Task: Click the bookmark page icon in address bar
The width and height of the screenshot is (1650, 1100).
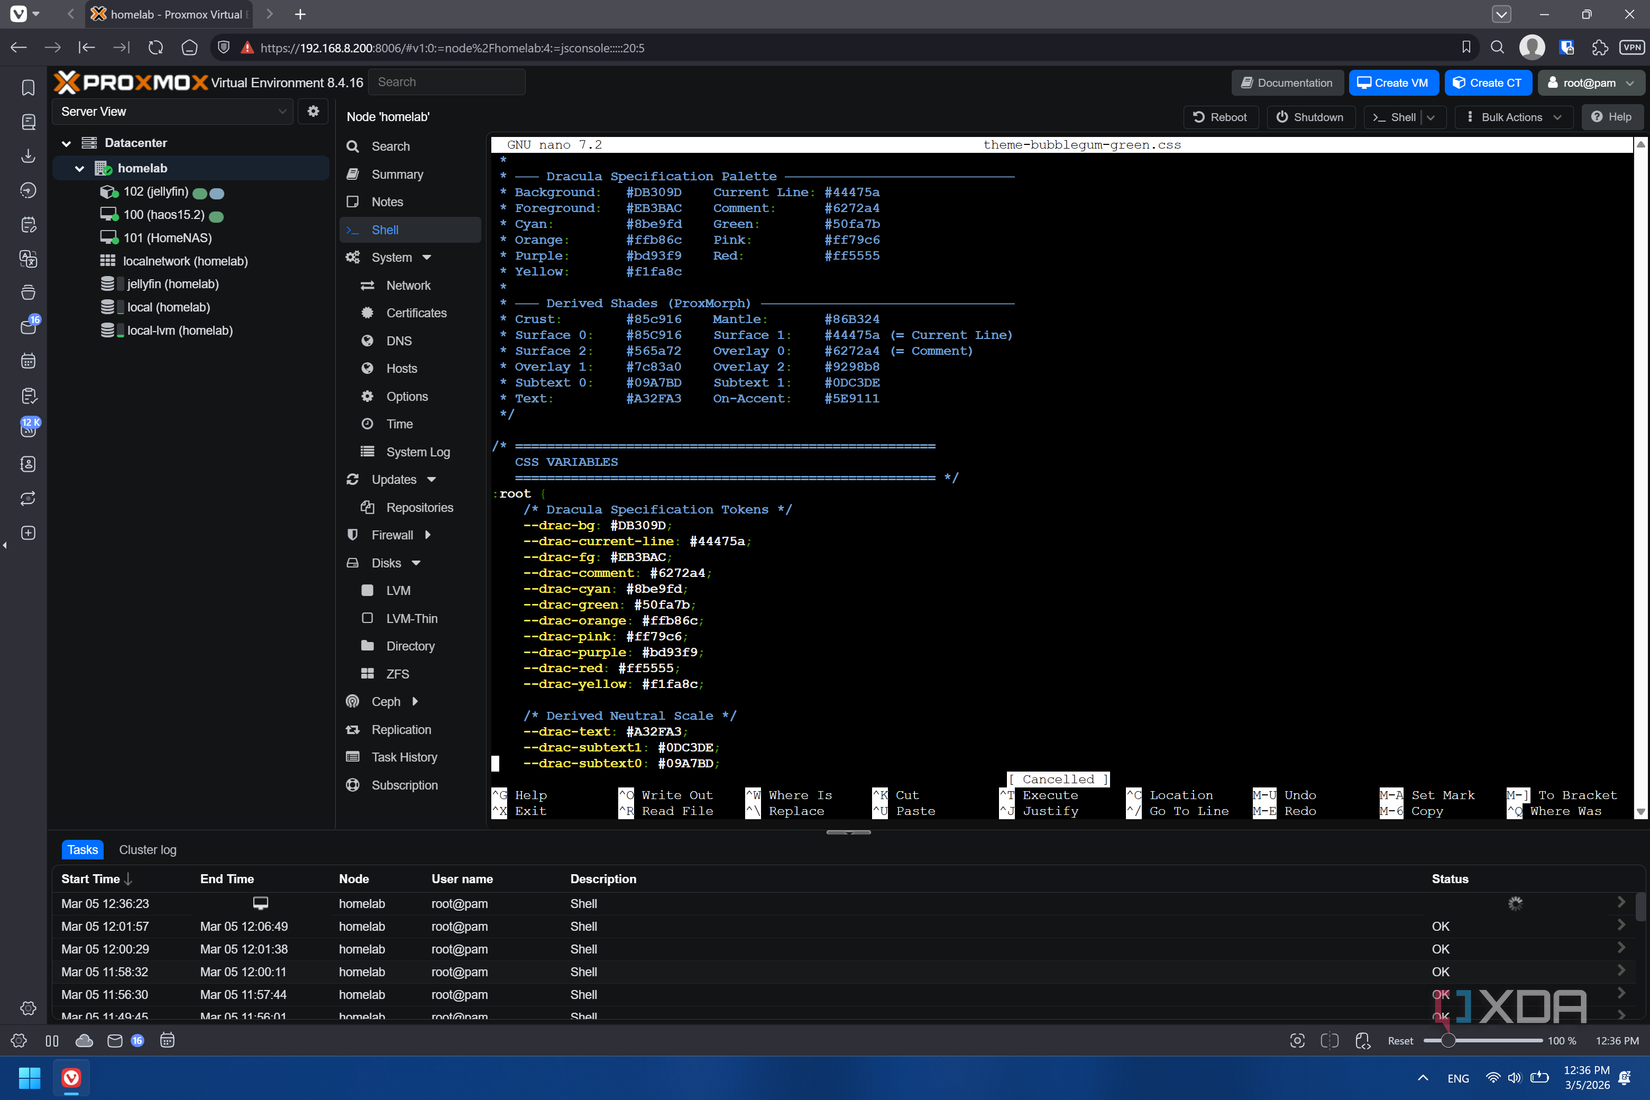Action: [1466, 47]
